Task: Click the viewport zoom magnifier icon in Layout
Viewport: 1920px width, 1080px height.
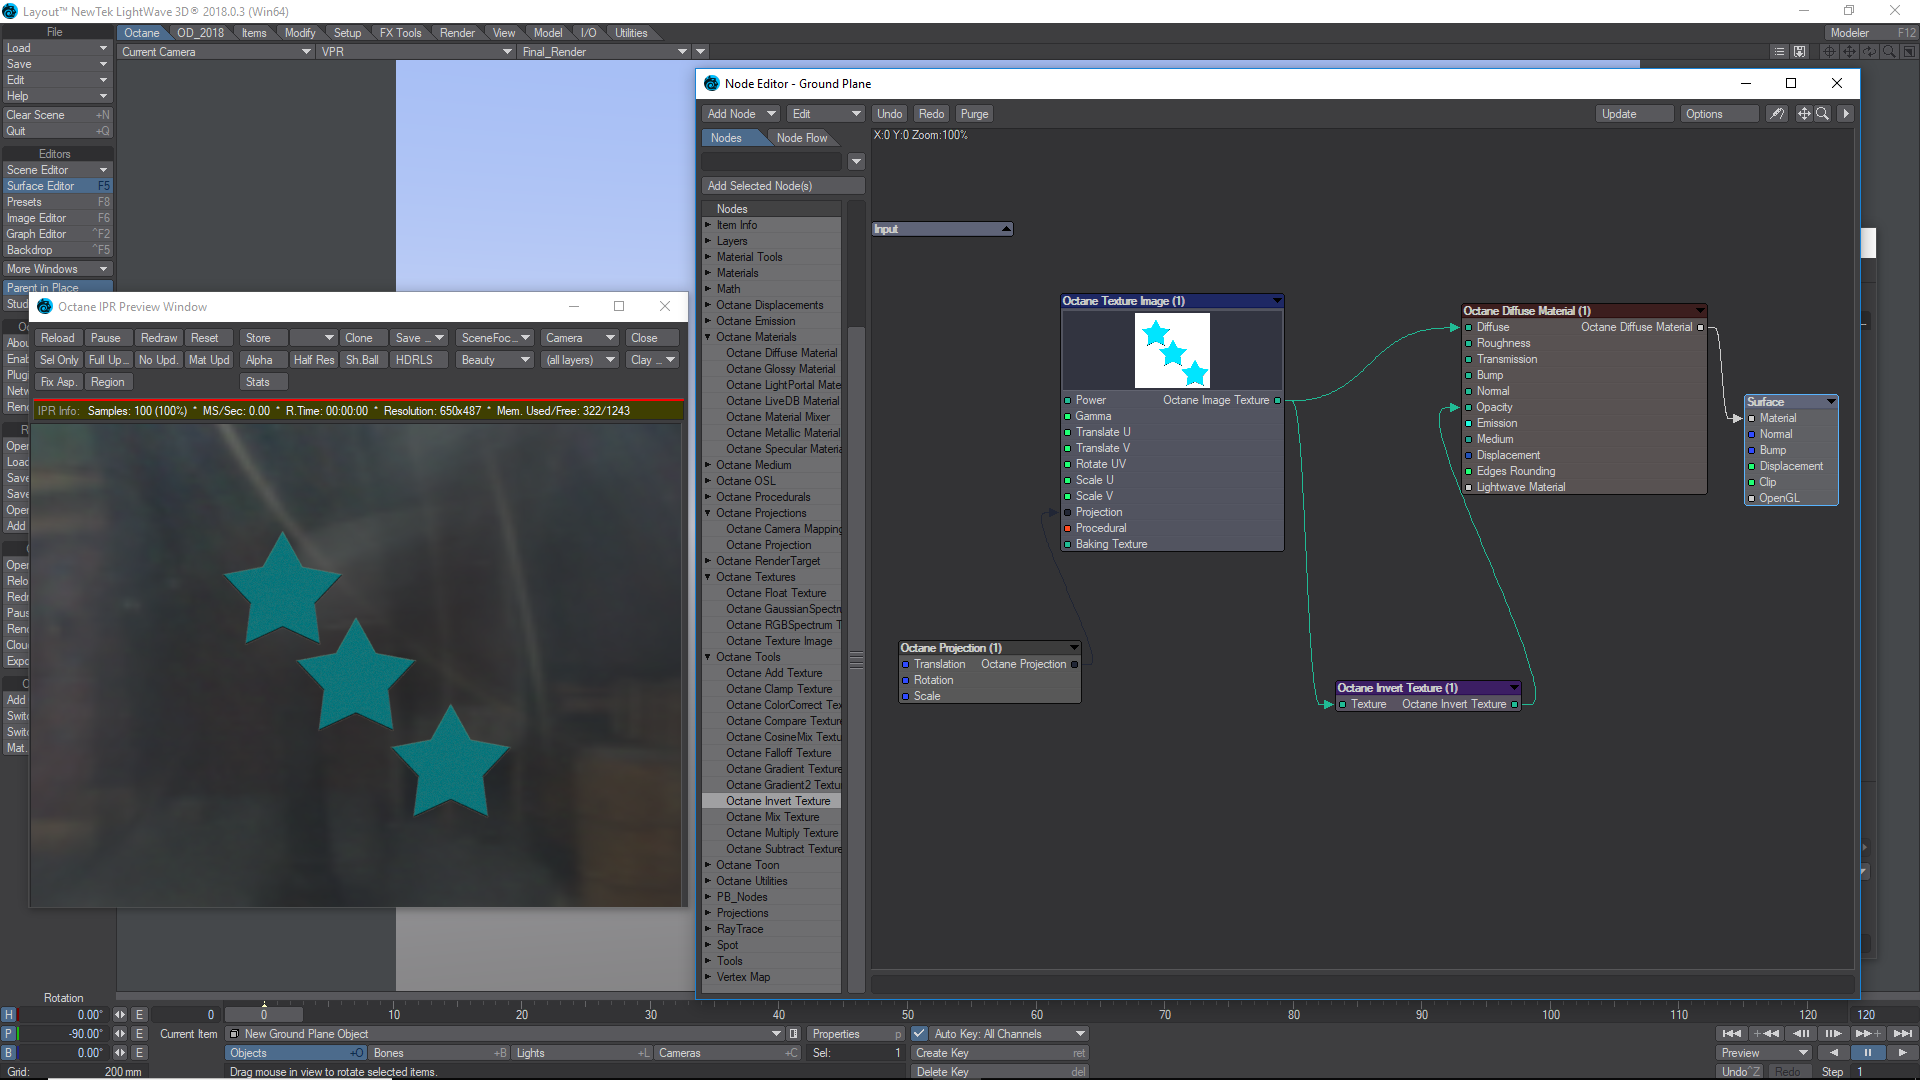Action: [1889, 51]
